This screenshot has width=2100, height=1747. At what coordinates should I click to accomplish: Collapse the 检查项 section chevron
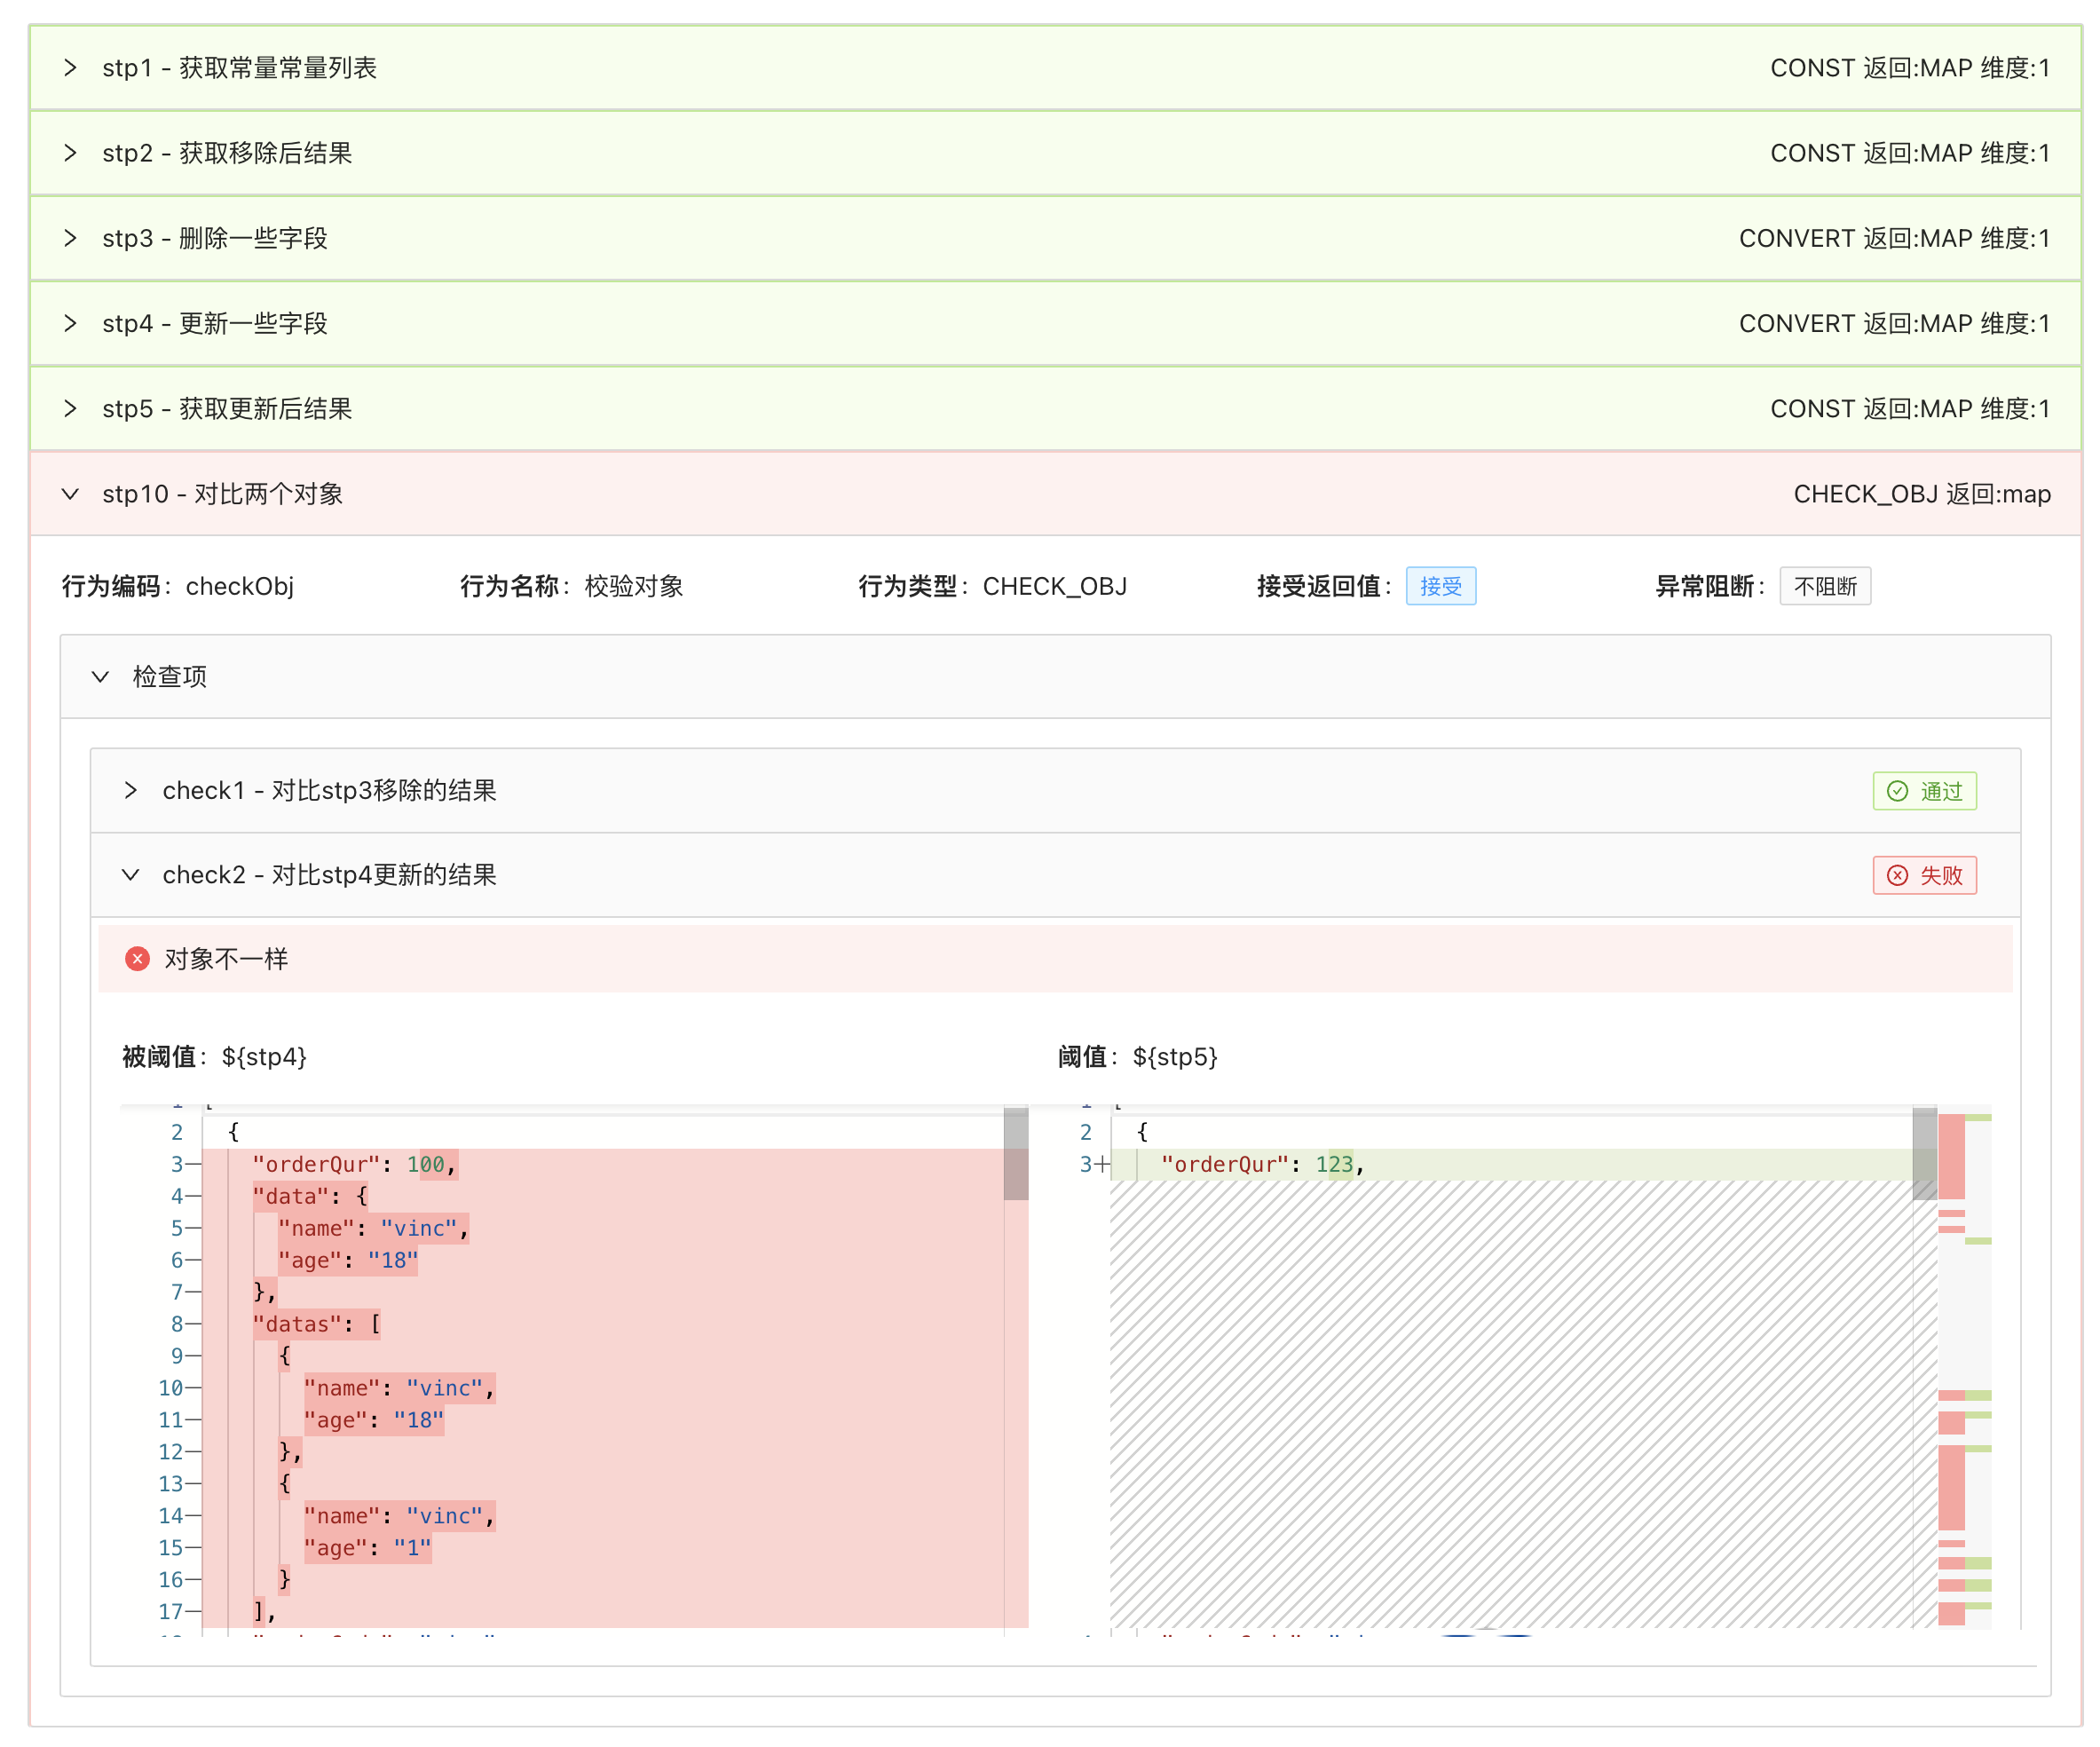click(100, 677)
